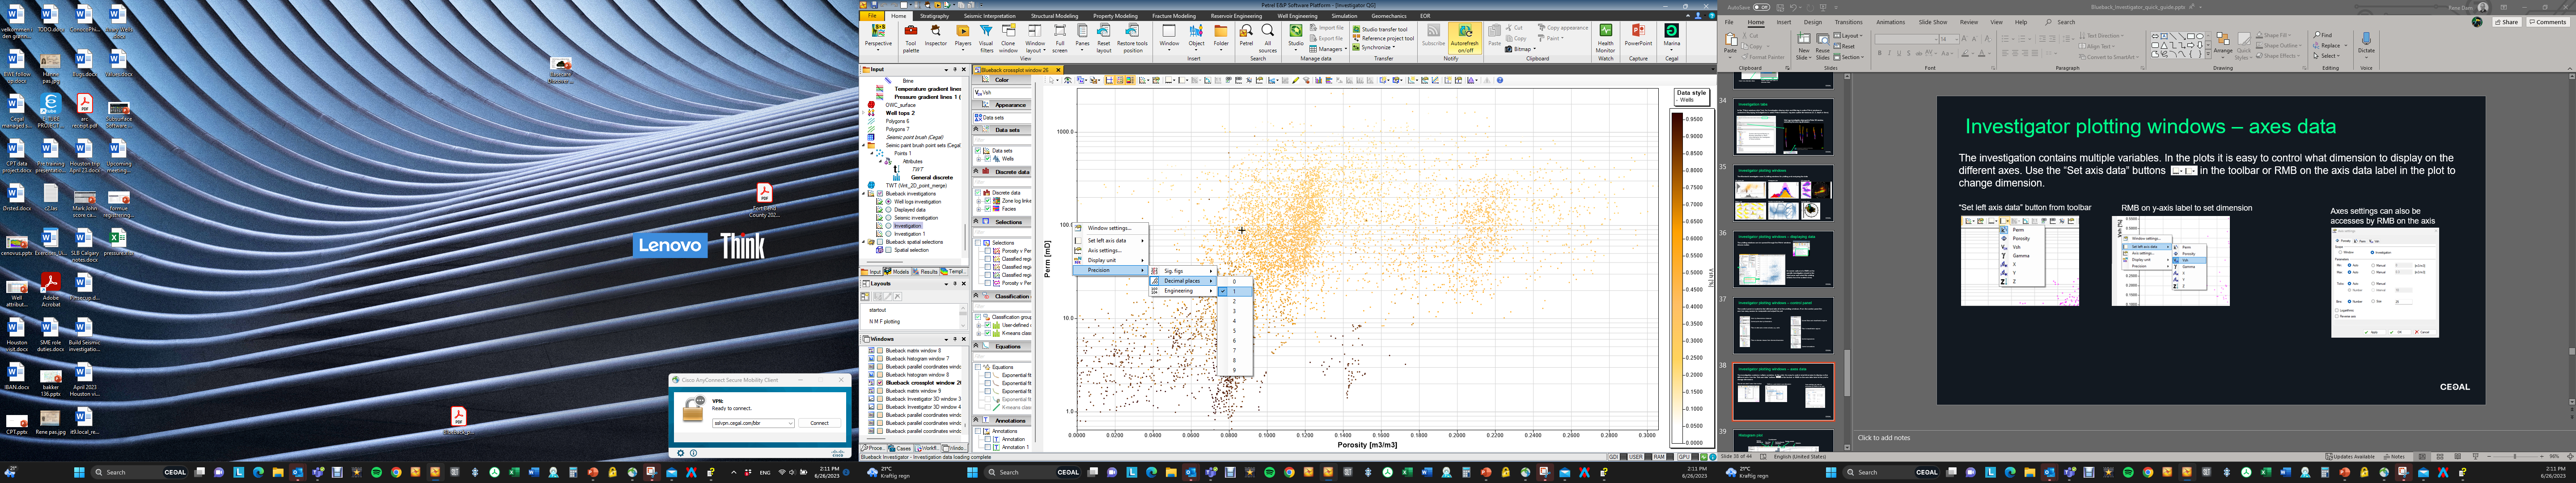The height and width of the screenshot is (483, 2576).
Task: Click the Vsh color legend bar
Action: 1677,277
